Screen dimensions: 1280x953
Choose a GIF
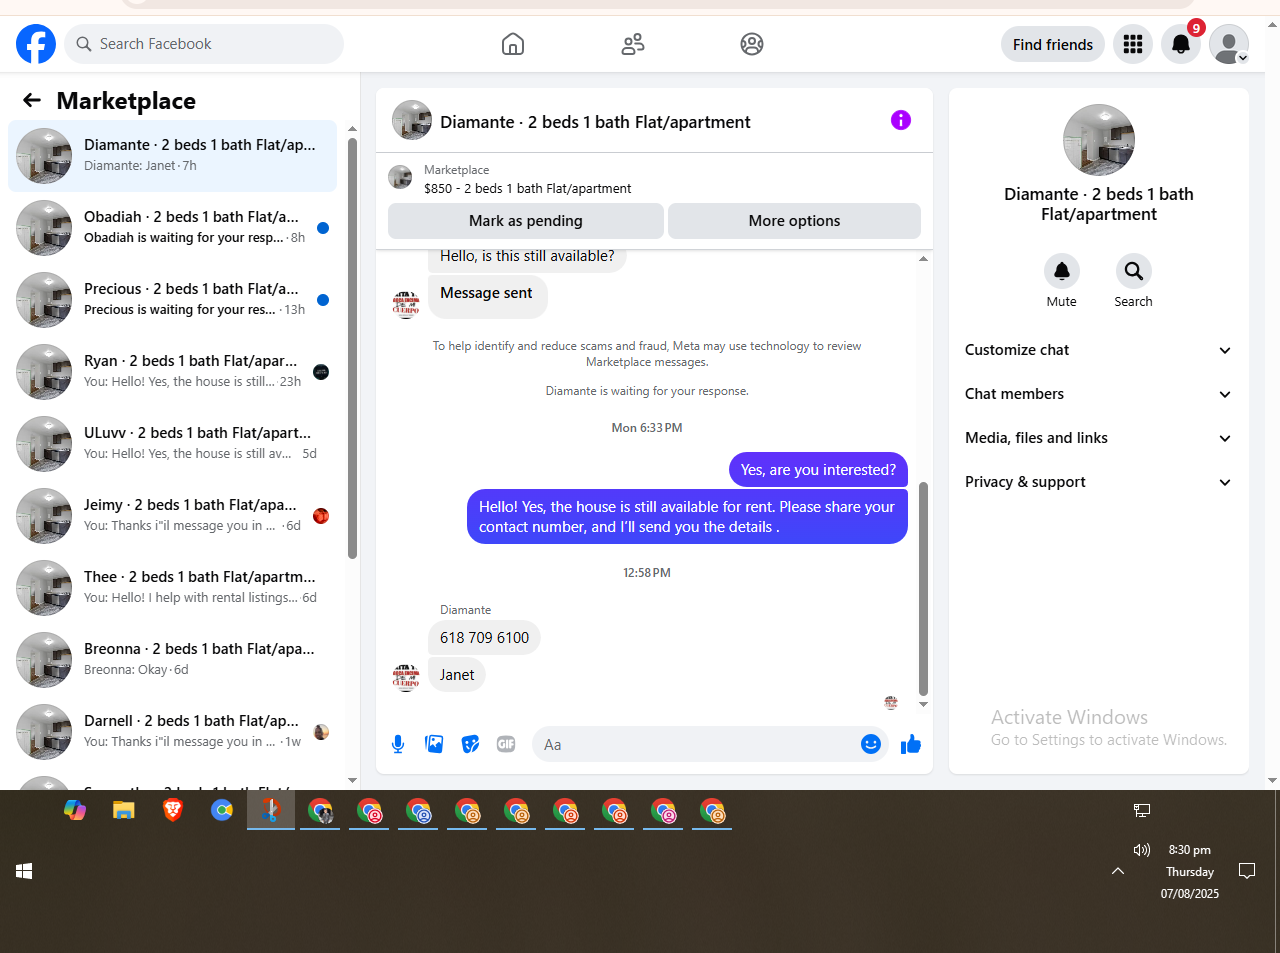tap(506, 744)
